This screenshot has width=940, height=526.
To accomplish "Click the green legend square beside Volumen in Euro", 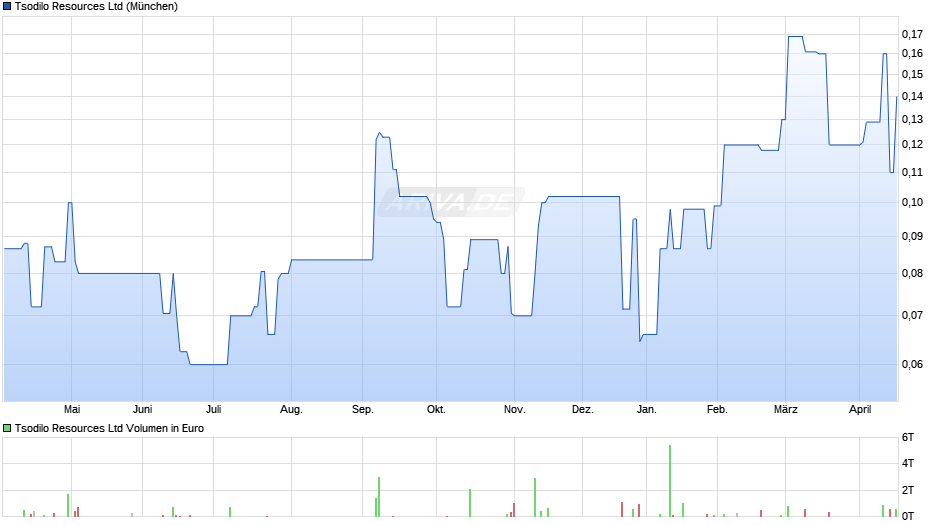I will tap(7, 428).
